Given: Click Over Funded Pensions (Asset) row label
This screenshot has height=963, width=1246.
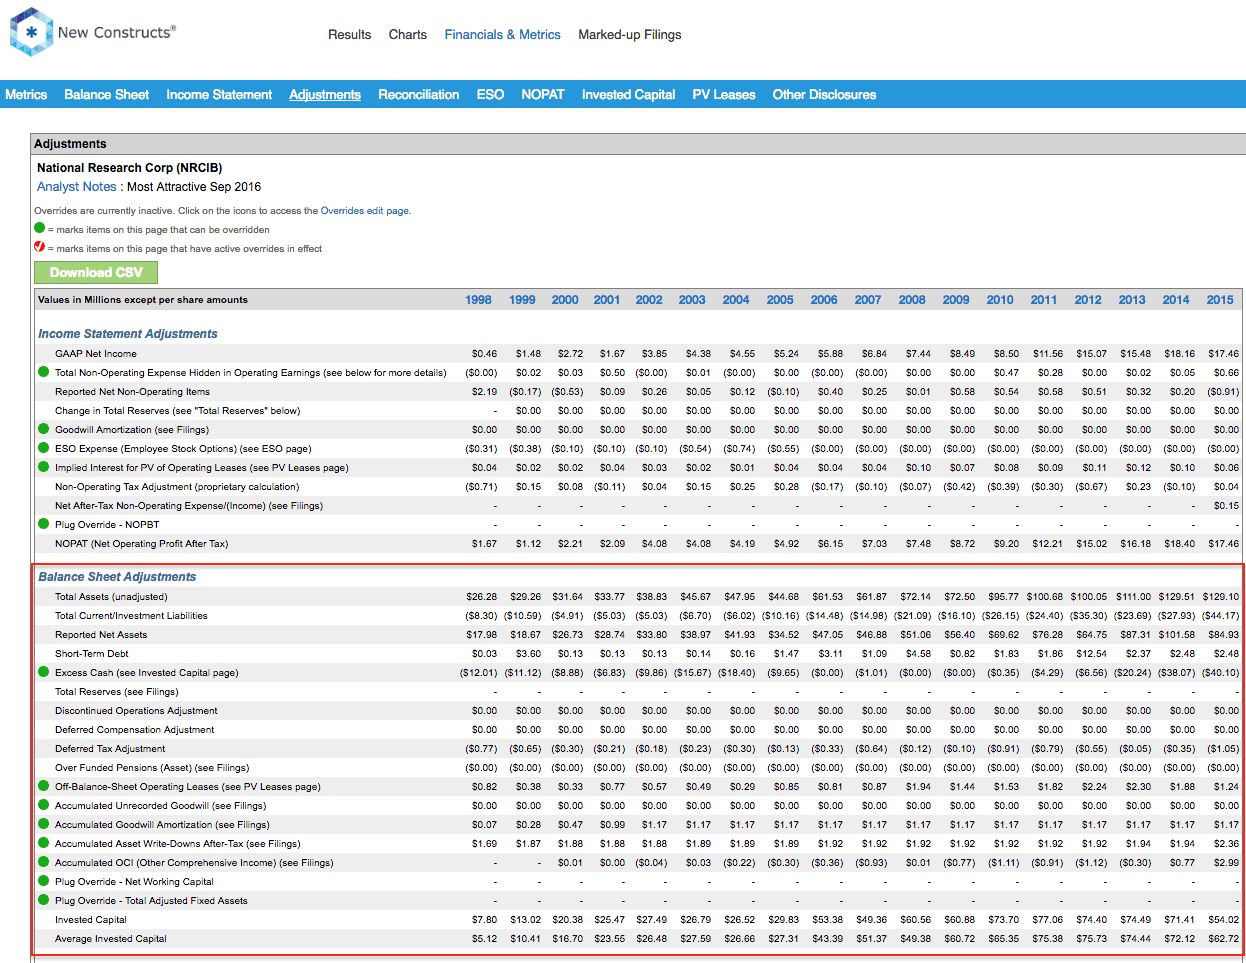Looking at the screenshot, I should (152, 767).
